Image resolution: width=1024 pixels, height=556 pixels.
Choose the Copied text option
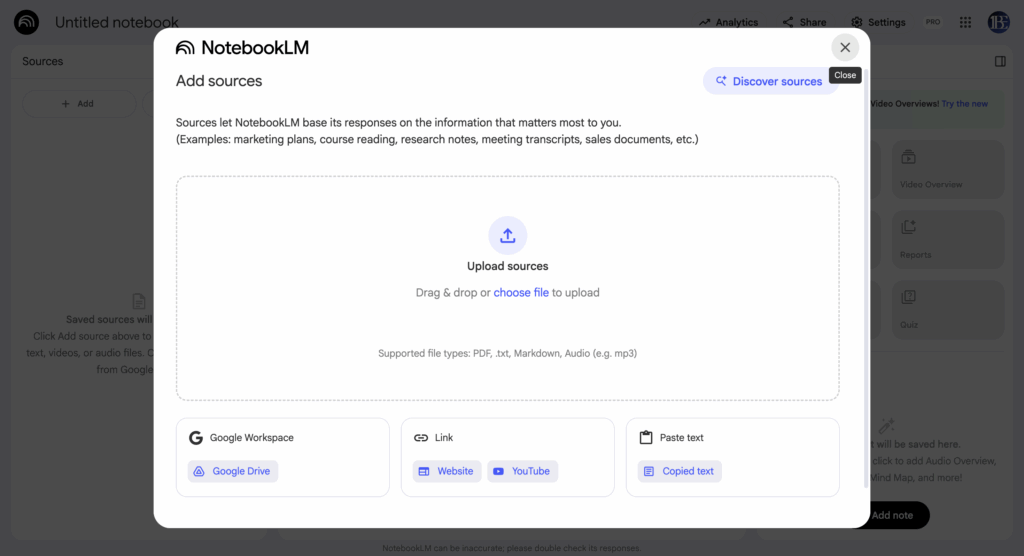pos(679,471)
